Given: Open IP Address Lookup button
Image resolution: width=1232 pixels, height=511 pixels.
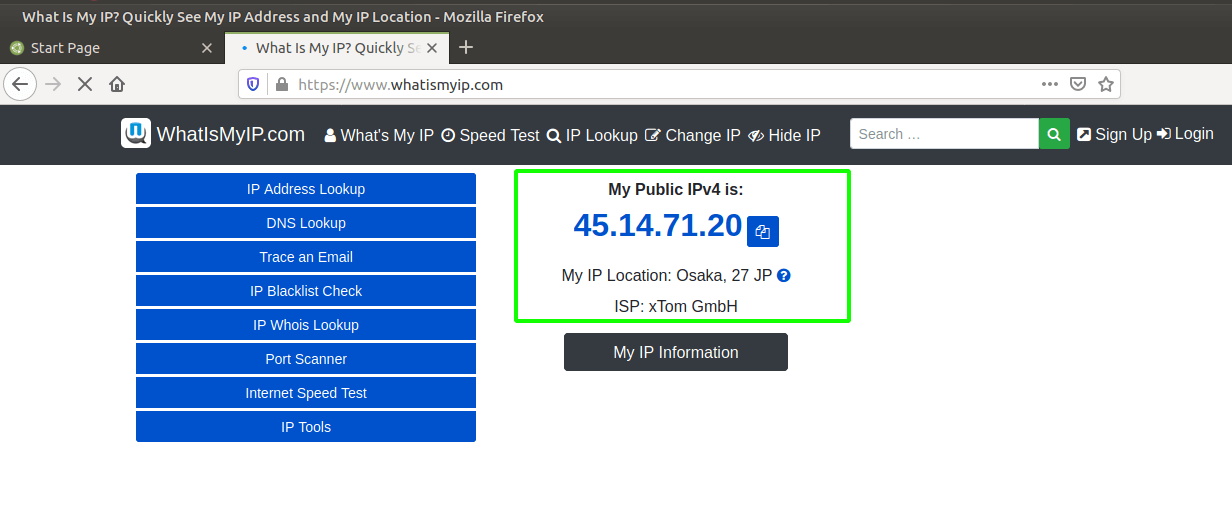Looking at the screenshot, I should 306,189.
